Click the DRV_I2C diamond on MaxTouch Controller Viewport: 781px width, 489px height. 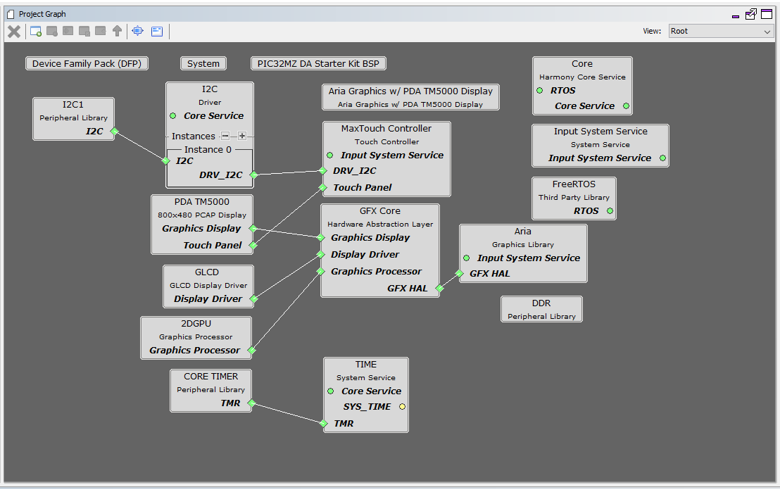pos(323,171)
